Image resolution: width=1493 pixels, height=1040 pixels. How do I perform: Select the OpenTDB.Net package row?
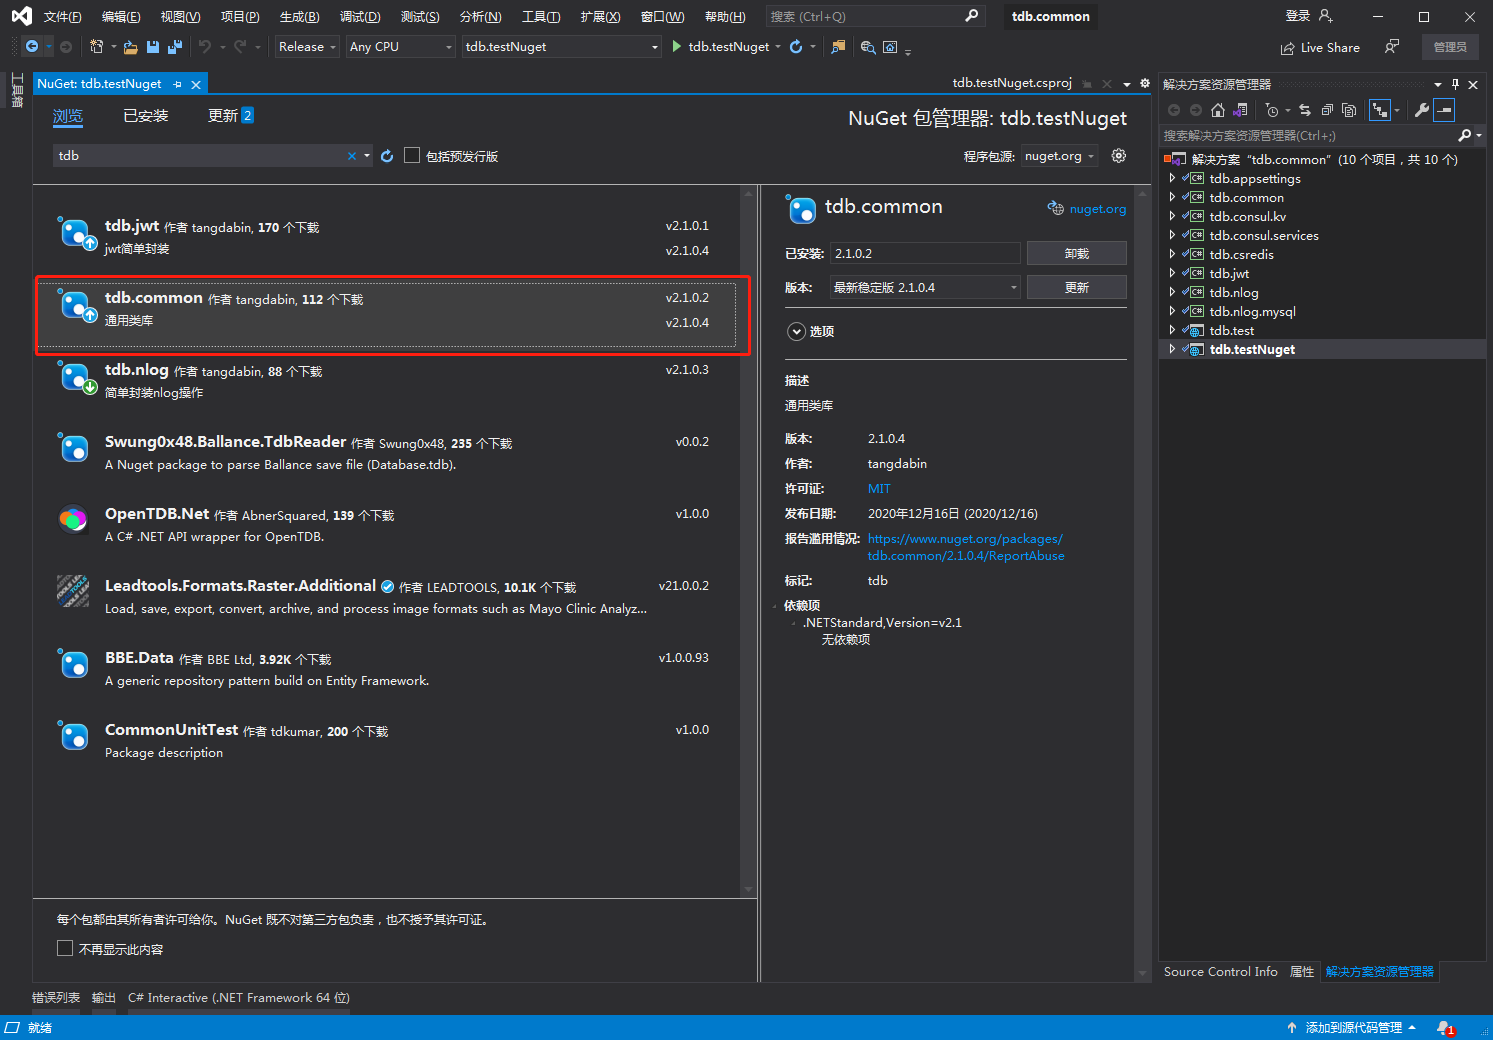tap(387, 525)
